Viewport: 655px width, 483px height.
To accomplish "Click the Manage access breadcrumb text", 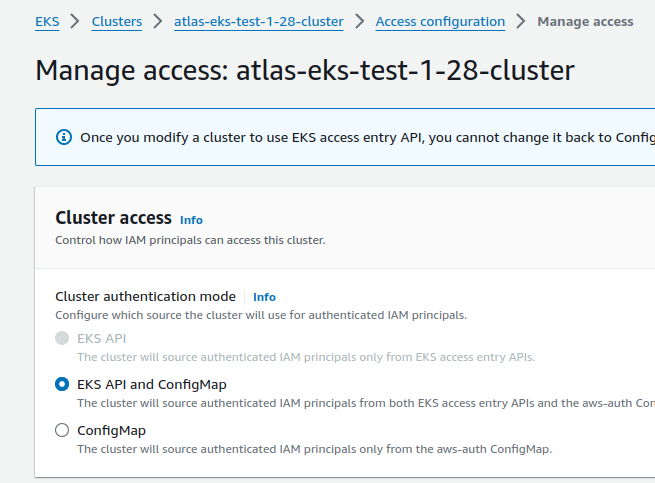I will [x=585, y=21].
